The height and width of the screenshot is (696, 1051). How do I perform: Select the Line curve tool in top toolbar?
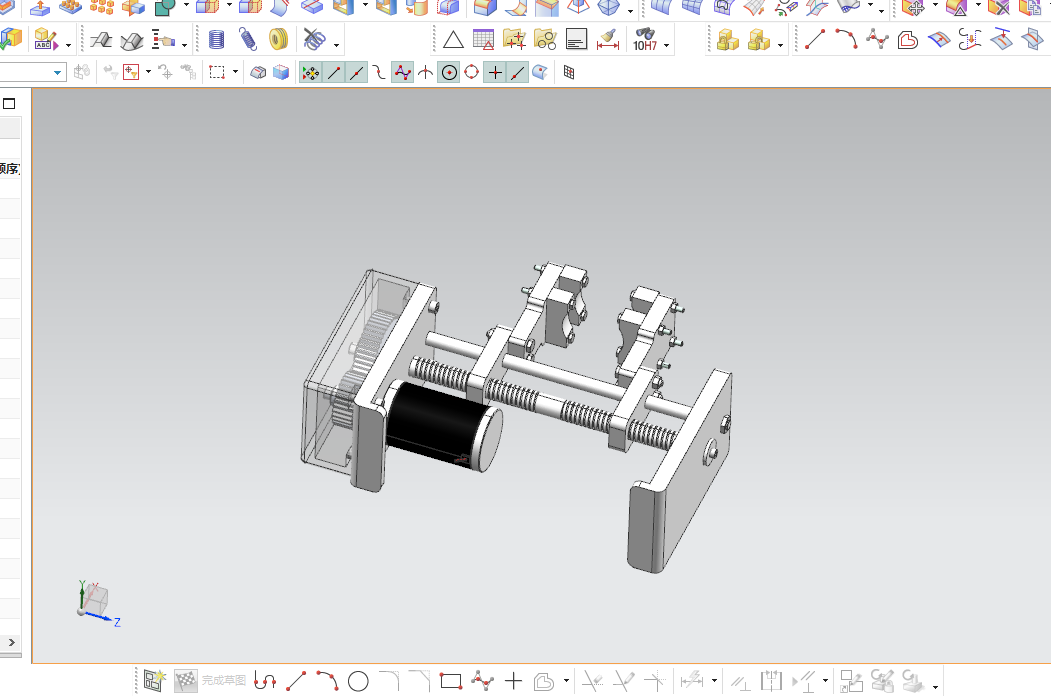point(814,40)
